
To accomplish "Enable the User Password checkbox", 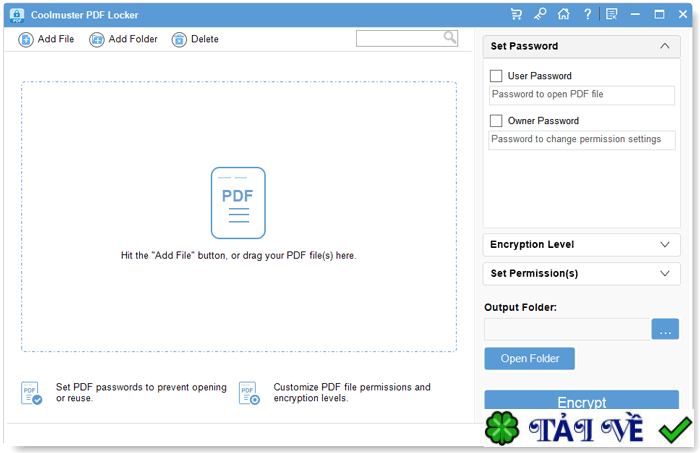I will pyautogui.click(x=496, y=76).
